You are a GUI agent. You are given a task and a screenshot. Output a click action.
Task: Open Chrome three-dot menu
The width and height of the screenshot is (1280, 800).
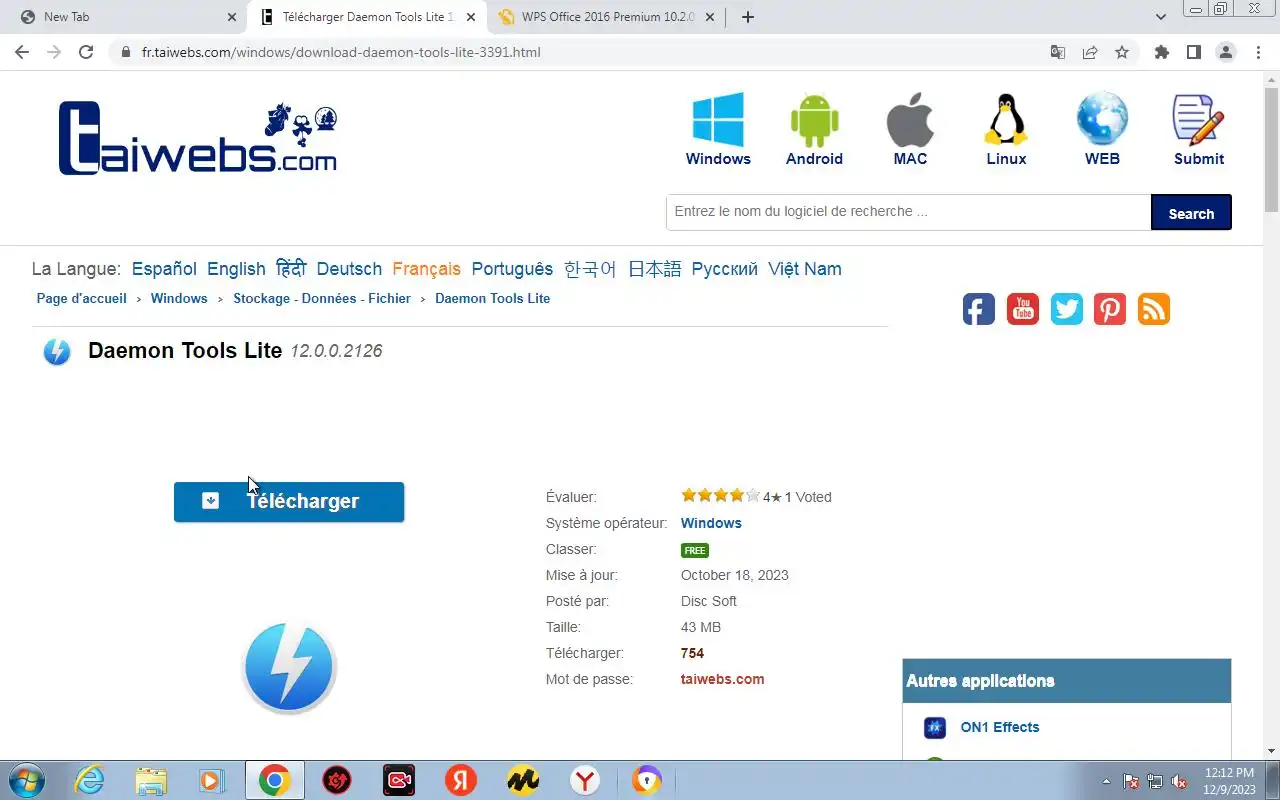(1257, 52)
